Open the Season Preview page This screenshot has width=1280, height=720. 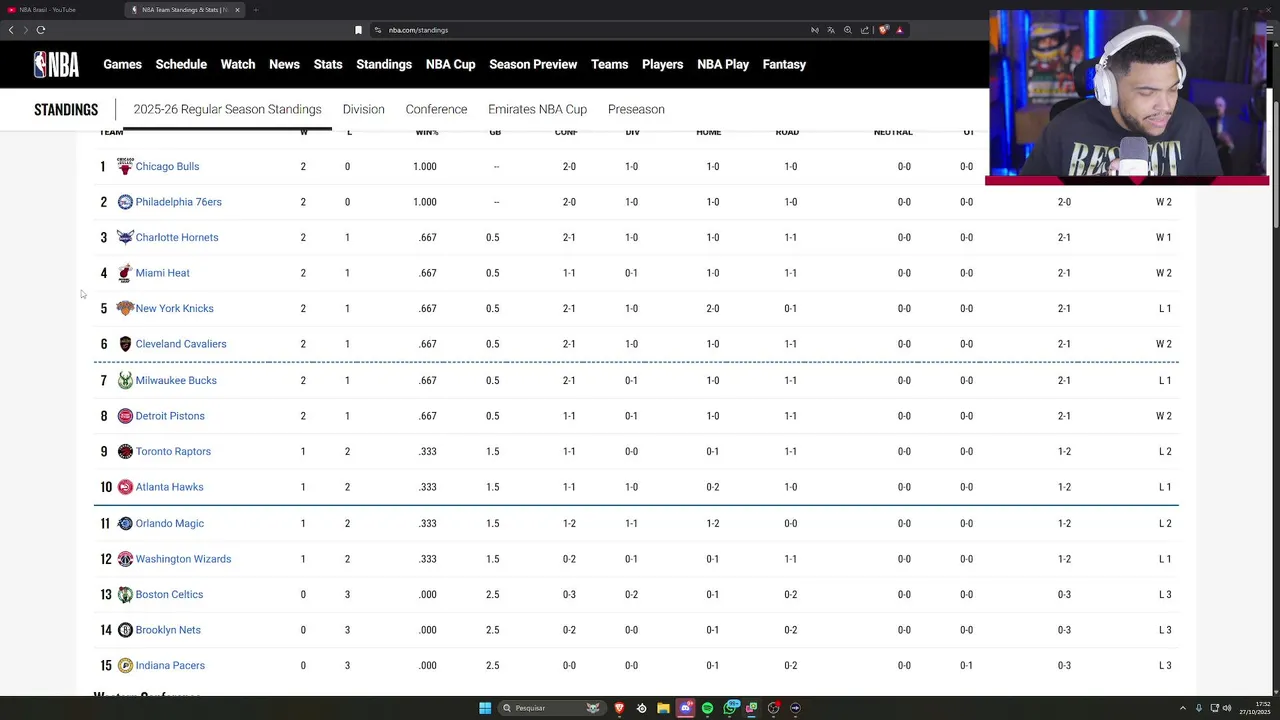click(533, 64)
